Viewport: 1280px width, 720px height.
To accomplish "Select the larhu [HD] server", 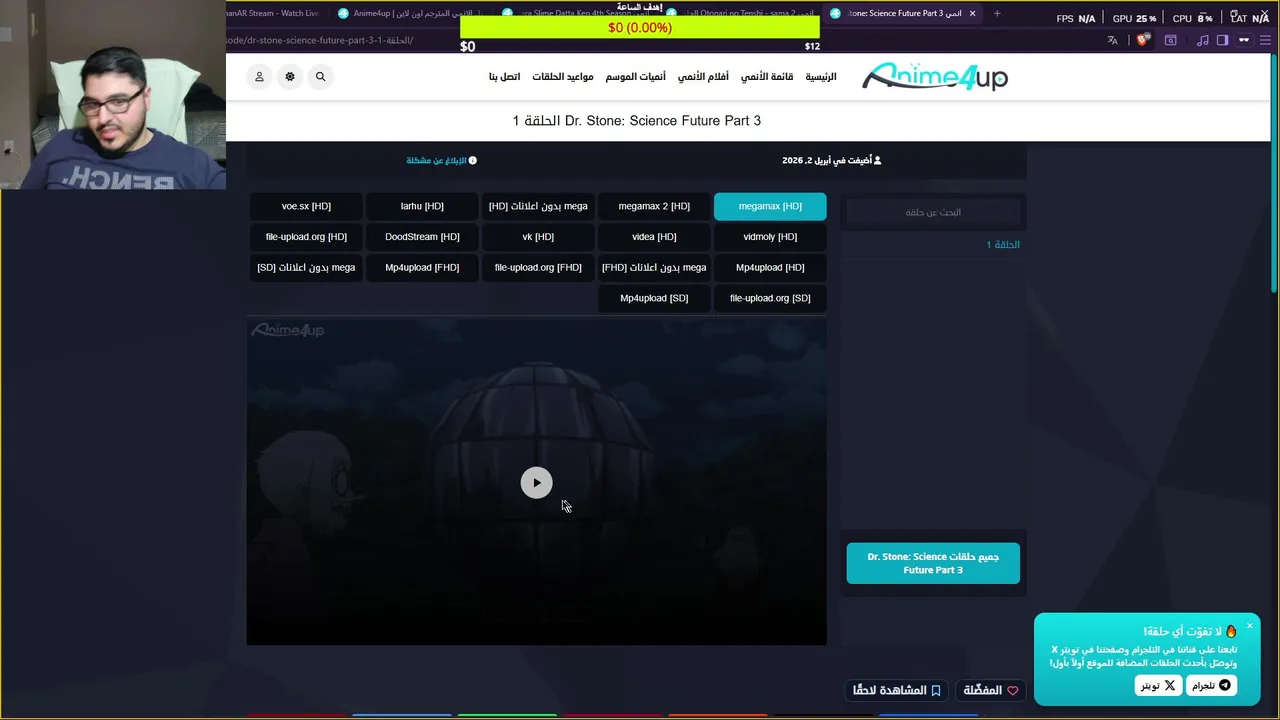I will coord(422,206).
